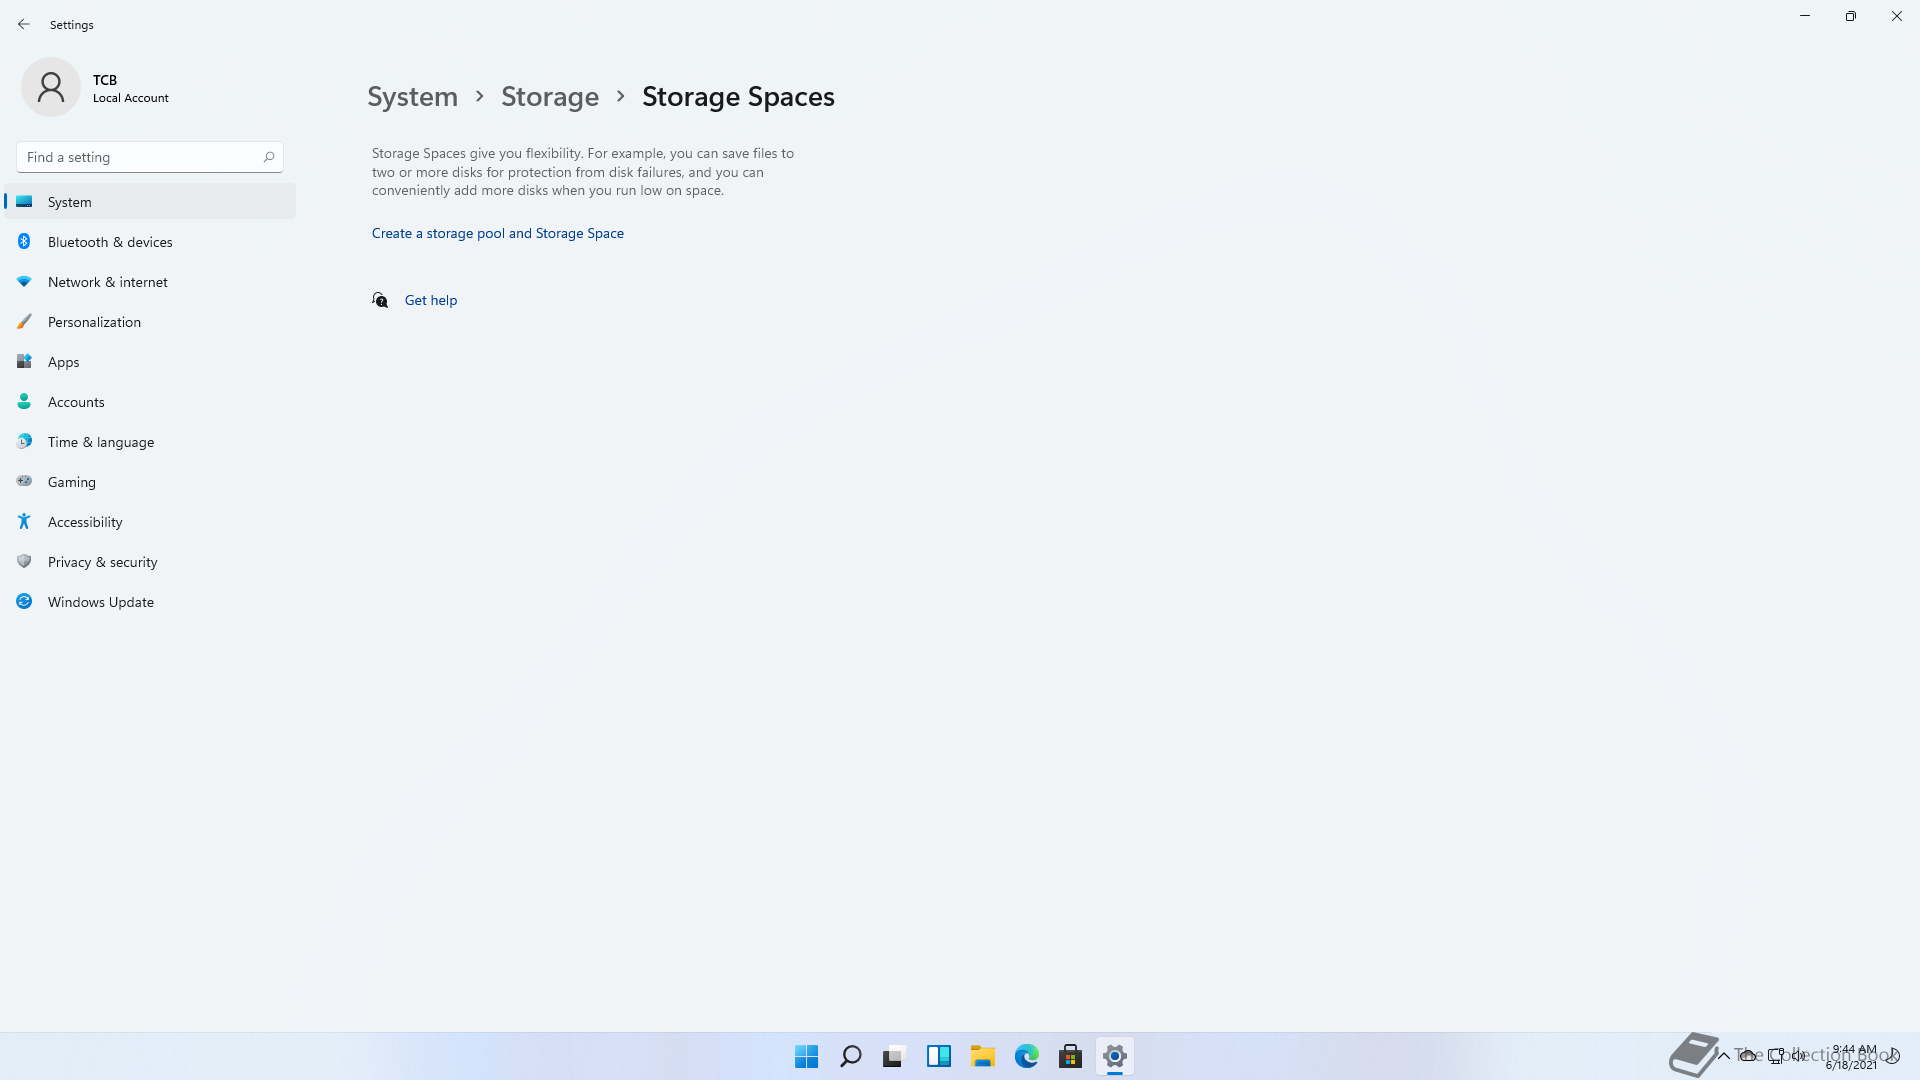The image size is (1920, 1080).
Task: Select System in the sidebar
Action: click(x=150, y=202)
